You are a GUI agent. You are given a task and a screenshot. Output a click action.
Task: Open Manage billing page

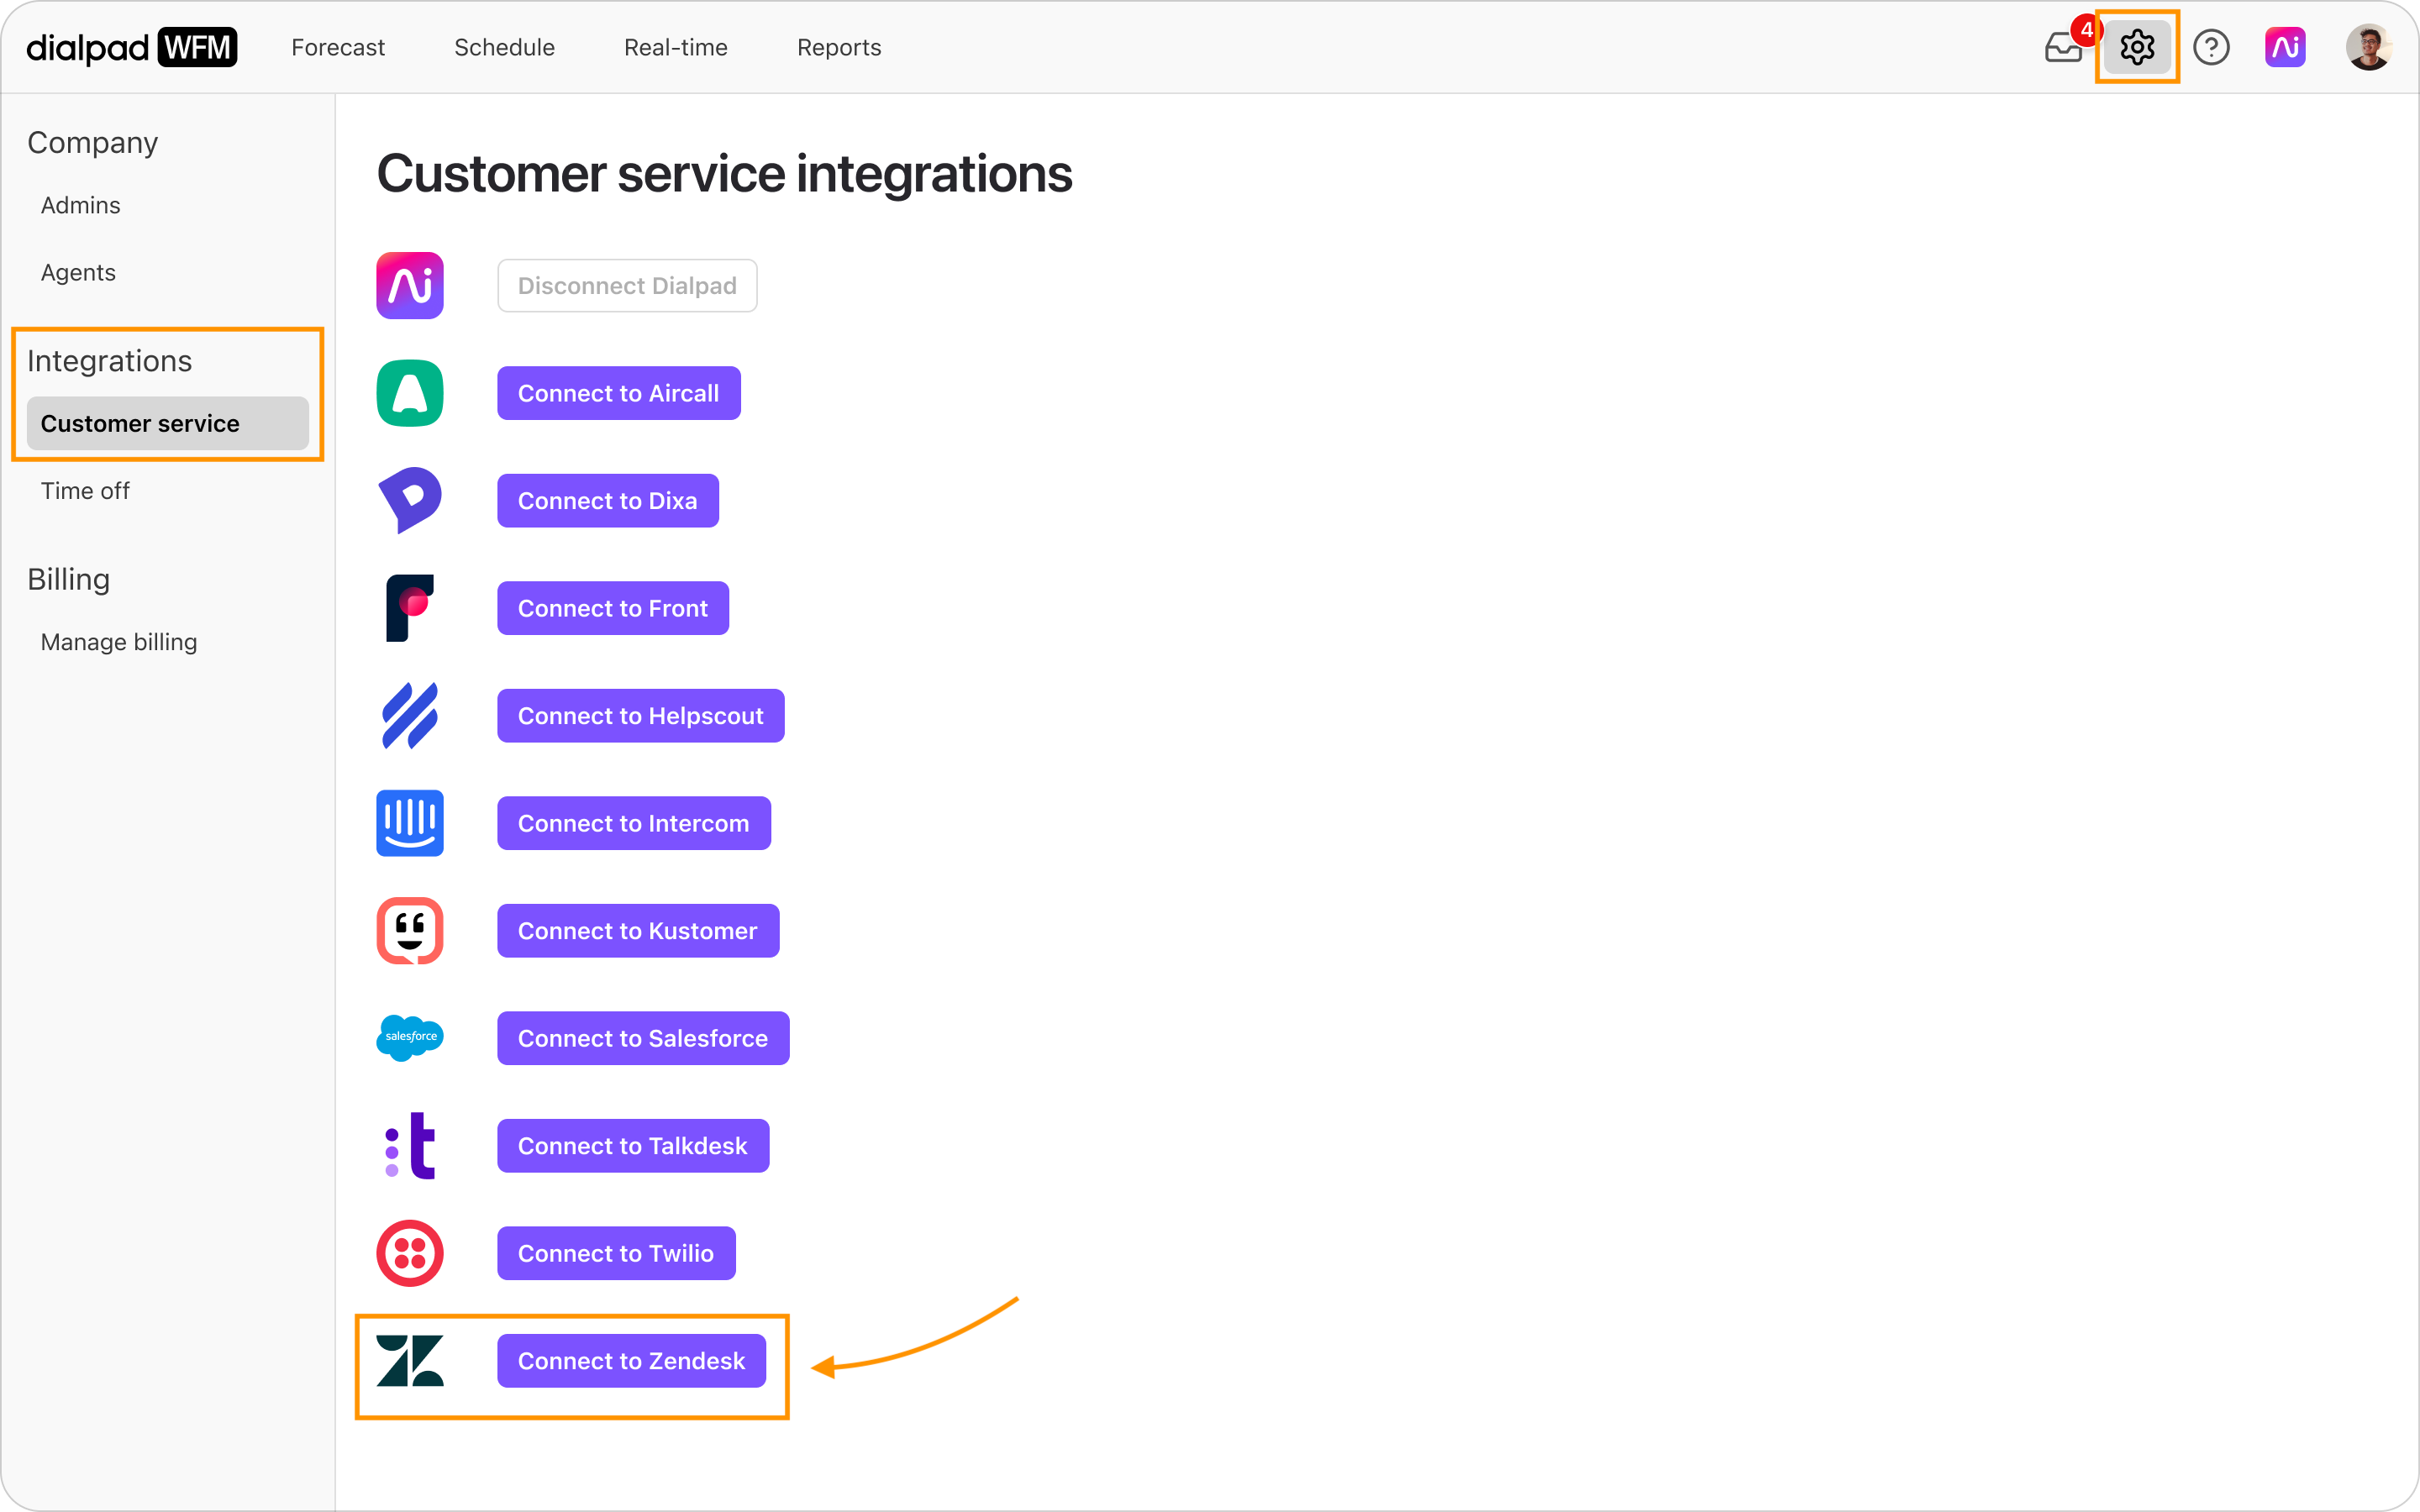[x=119, y=642]
